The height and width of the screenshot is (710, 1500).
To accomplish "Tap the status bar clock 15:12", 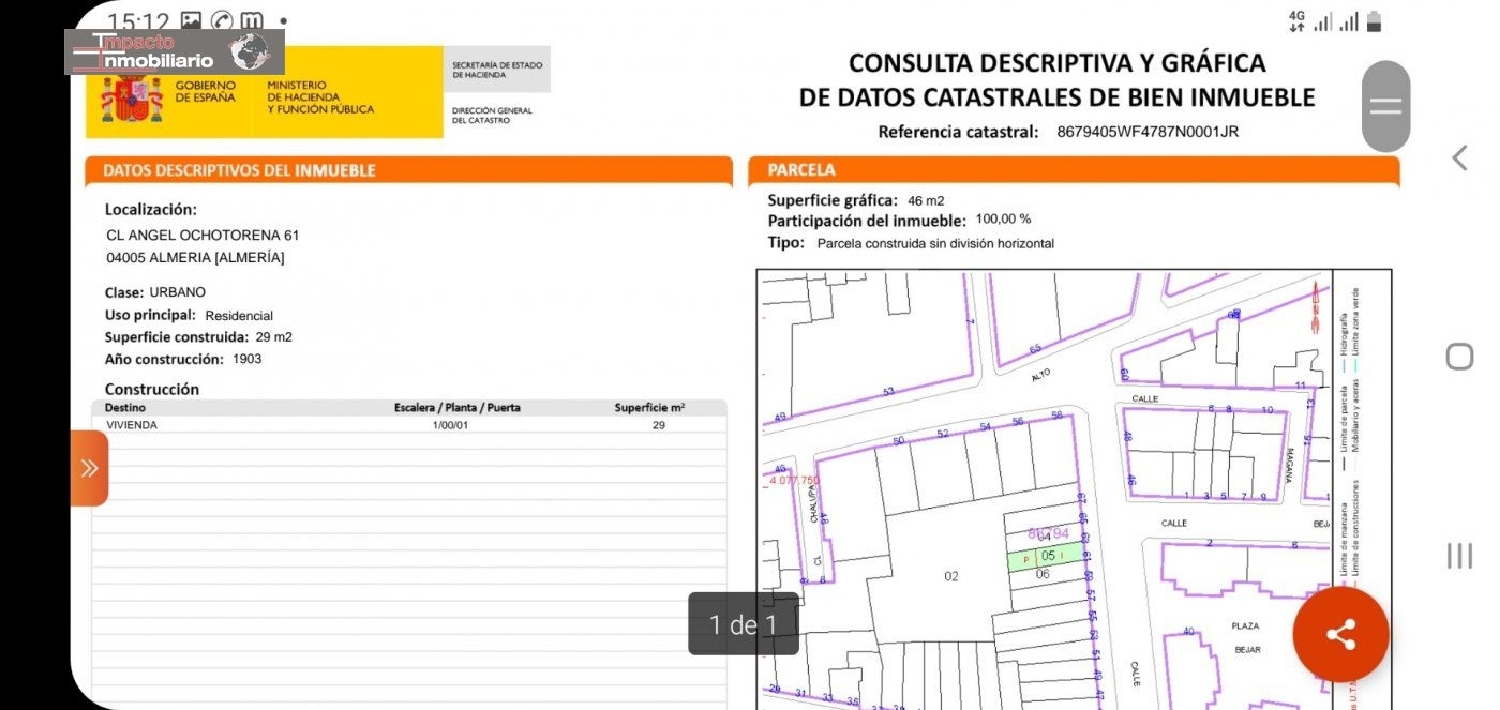I will click(x=140, y=22).
